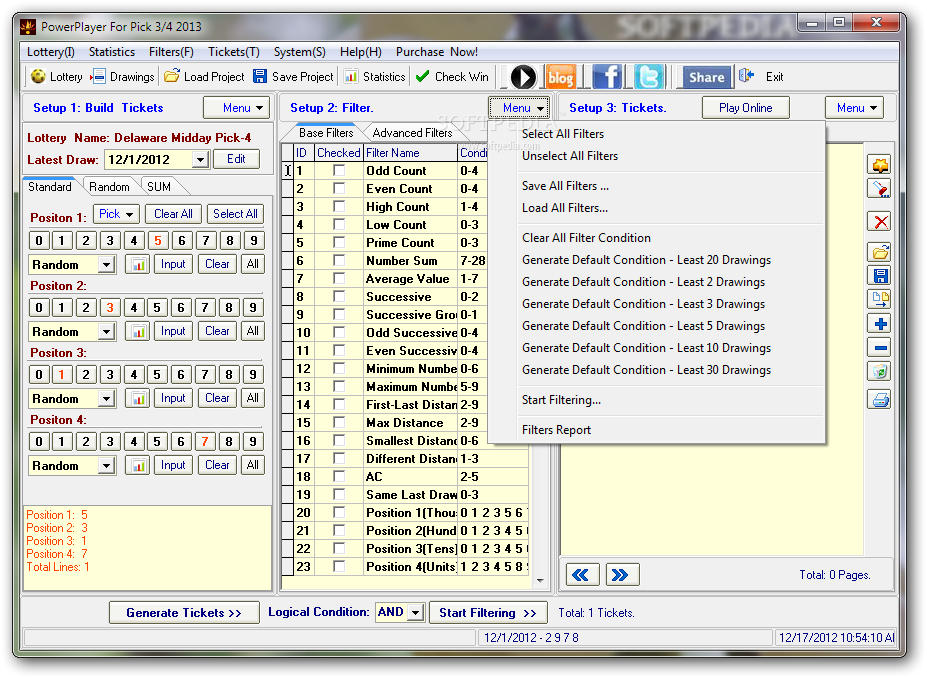Image resolution: width=927 pixels, height=678 pixels.
Task: Expand Position 4 Random combo box
Action: tap(106, 466)
